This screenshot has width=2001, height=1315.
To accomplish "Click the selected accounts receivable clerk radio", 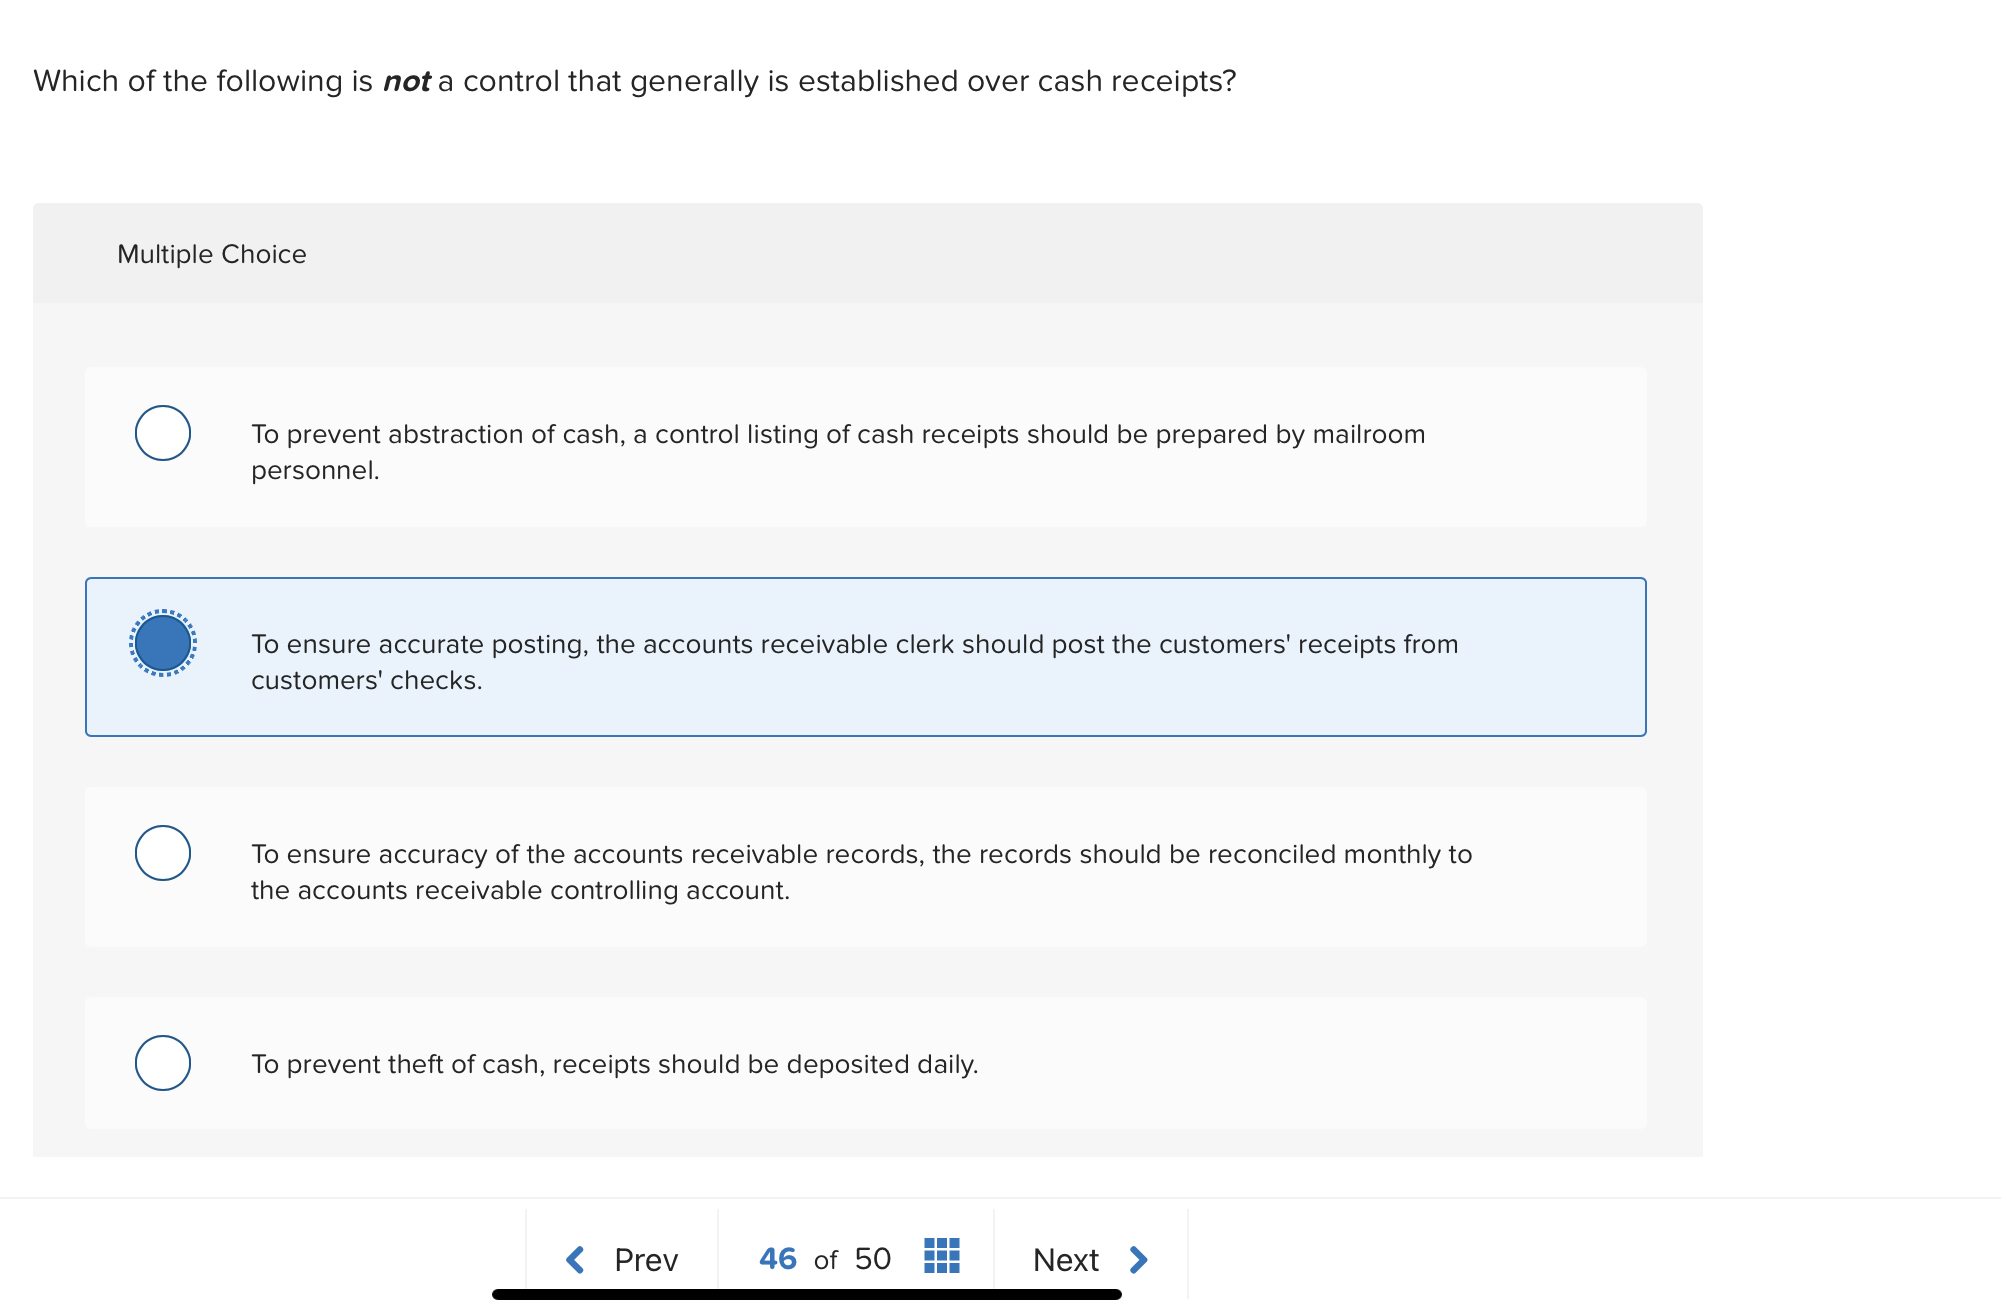I will [163, 643].
